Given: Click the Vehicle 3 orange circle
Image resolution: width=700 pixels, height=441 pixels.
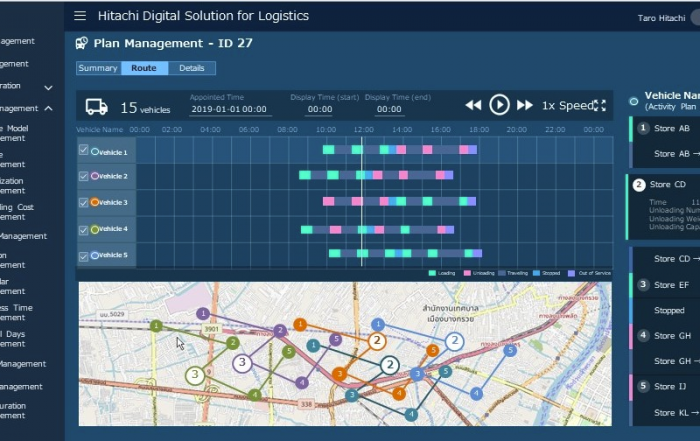Looking at the screenshot, I should click(95, 202).
